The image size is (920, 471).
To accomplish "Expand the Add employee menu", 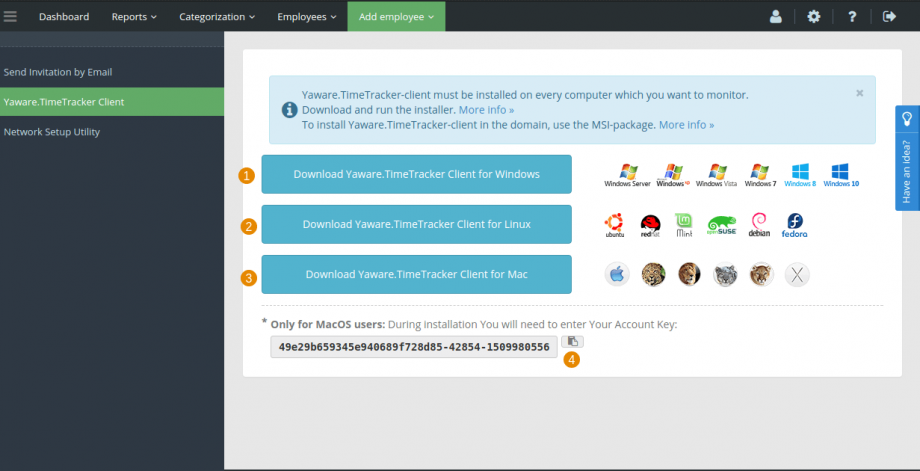I will 396,16.
